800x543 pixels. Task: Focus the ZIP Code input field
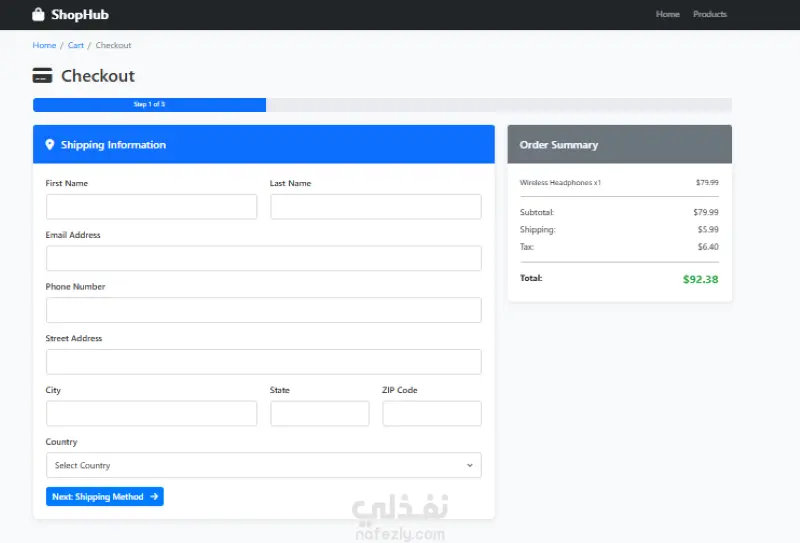[x=432, y=413]
